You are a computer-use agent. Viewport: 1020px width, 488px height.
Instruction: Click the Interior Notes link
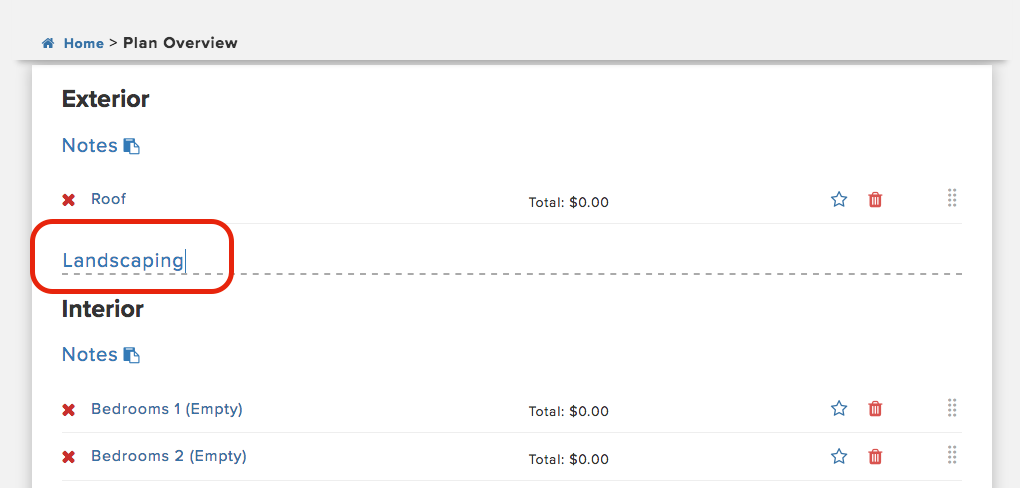[89, 354]
